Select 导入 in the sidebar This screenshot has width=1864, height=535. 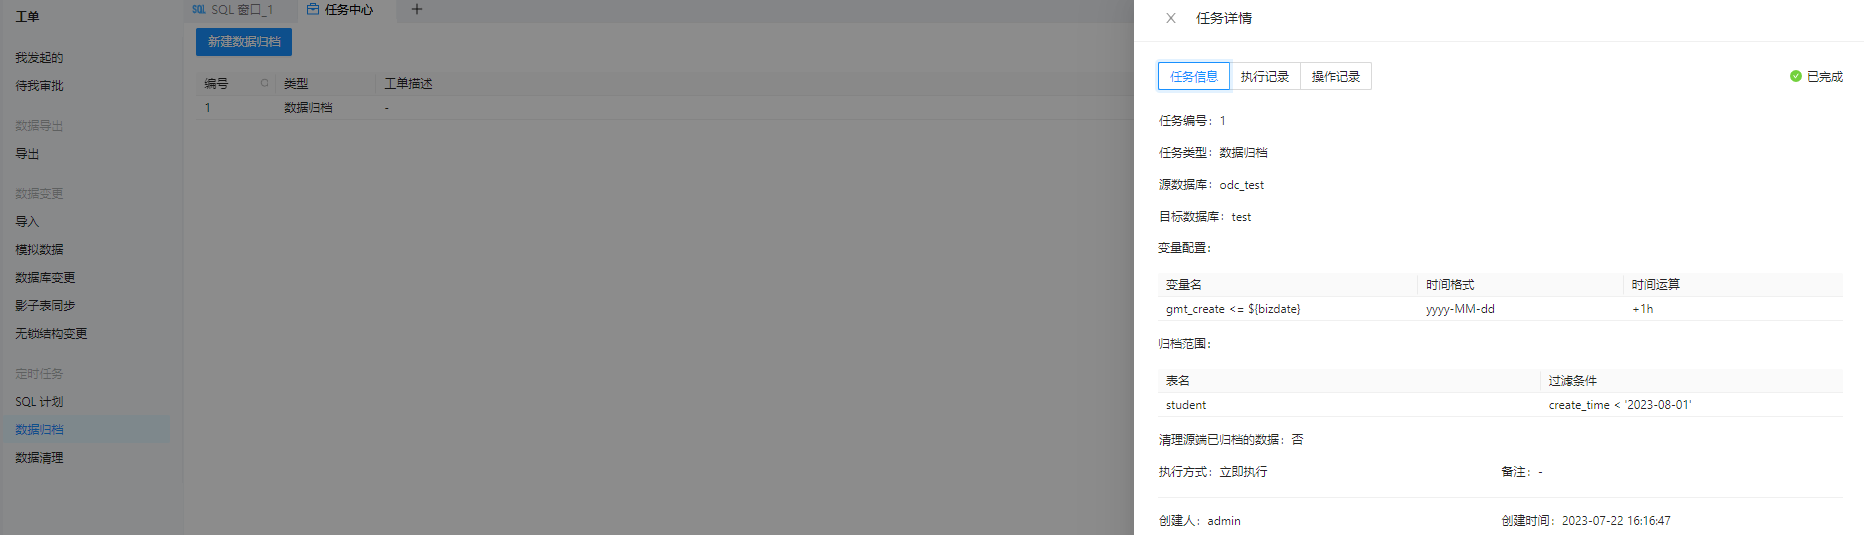pyautogui.click(x=27, y=222)
